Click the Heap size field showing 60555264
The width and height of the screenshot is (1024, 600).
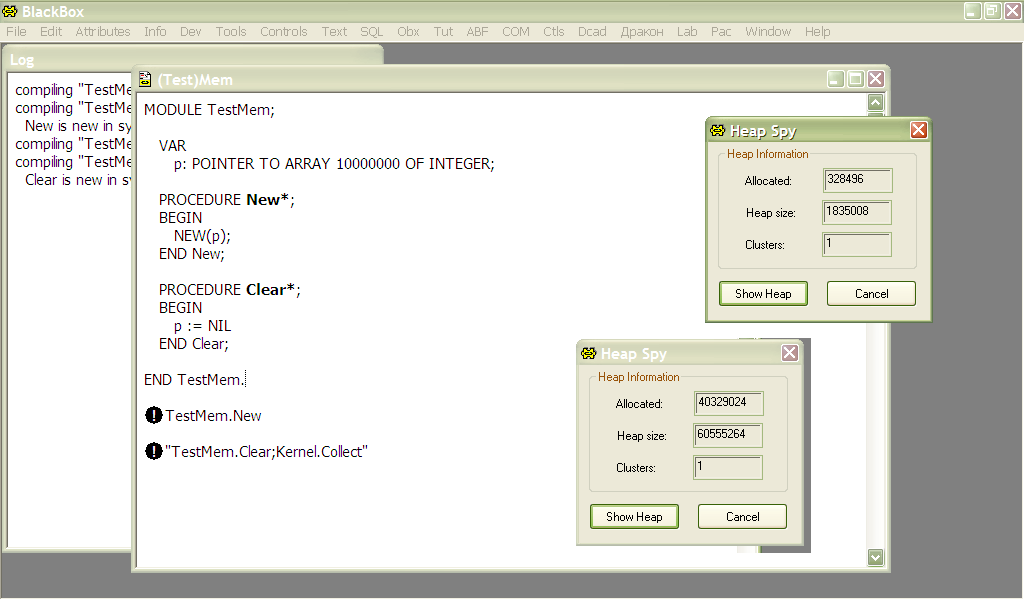(x=728, y=436)
